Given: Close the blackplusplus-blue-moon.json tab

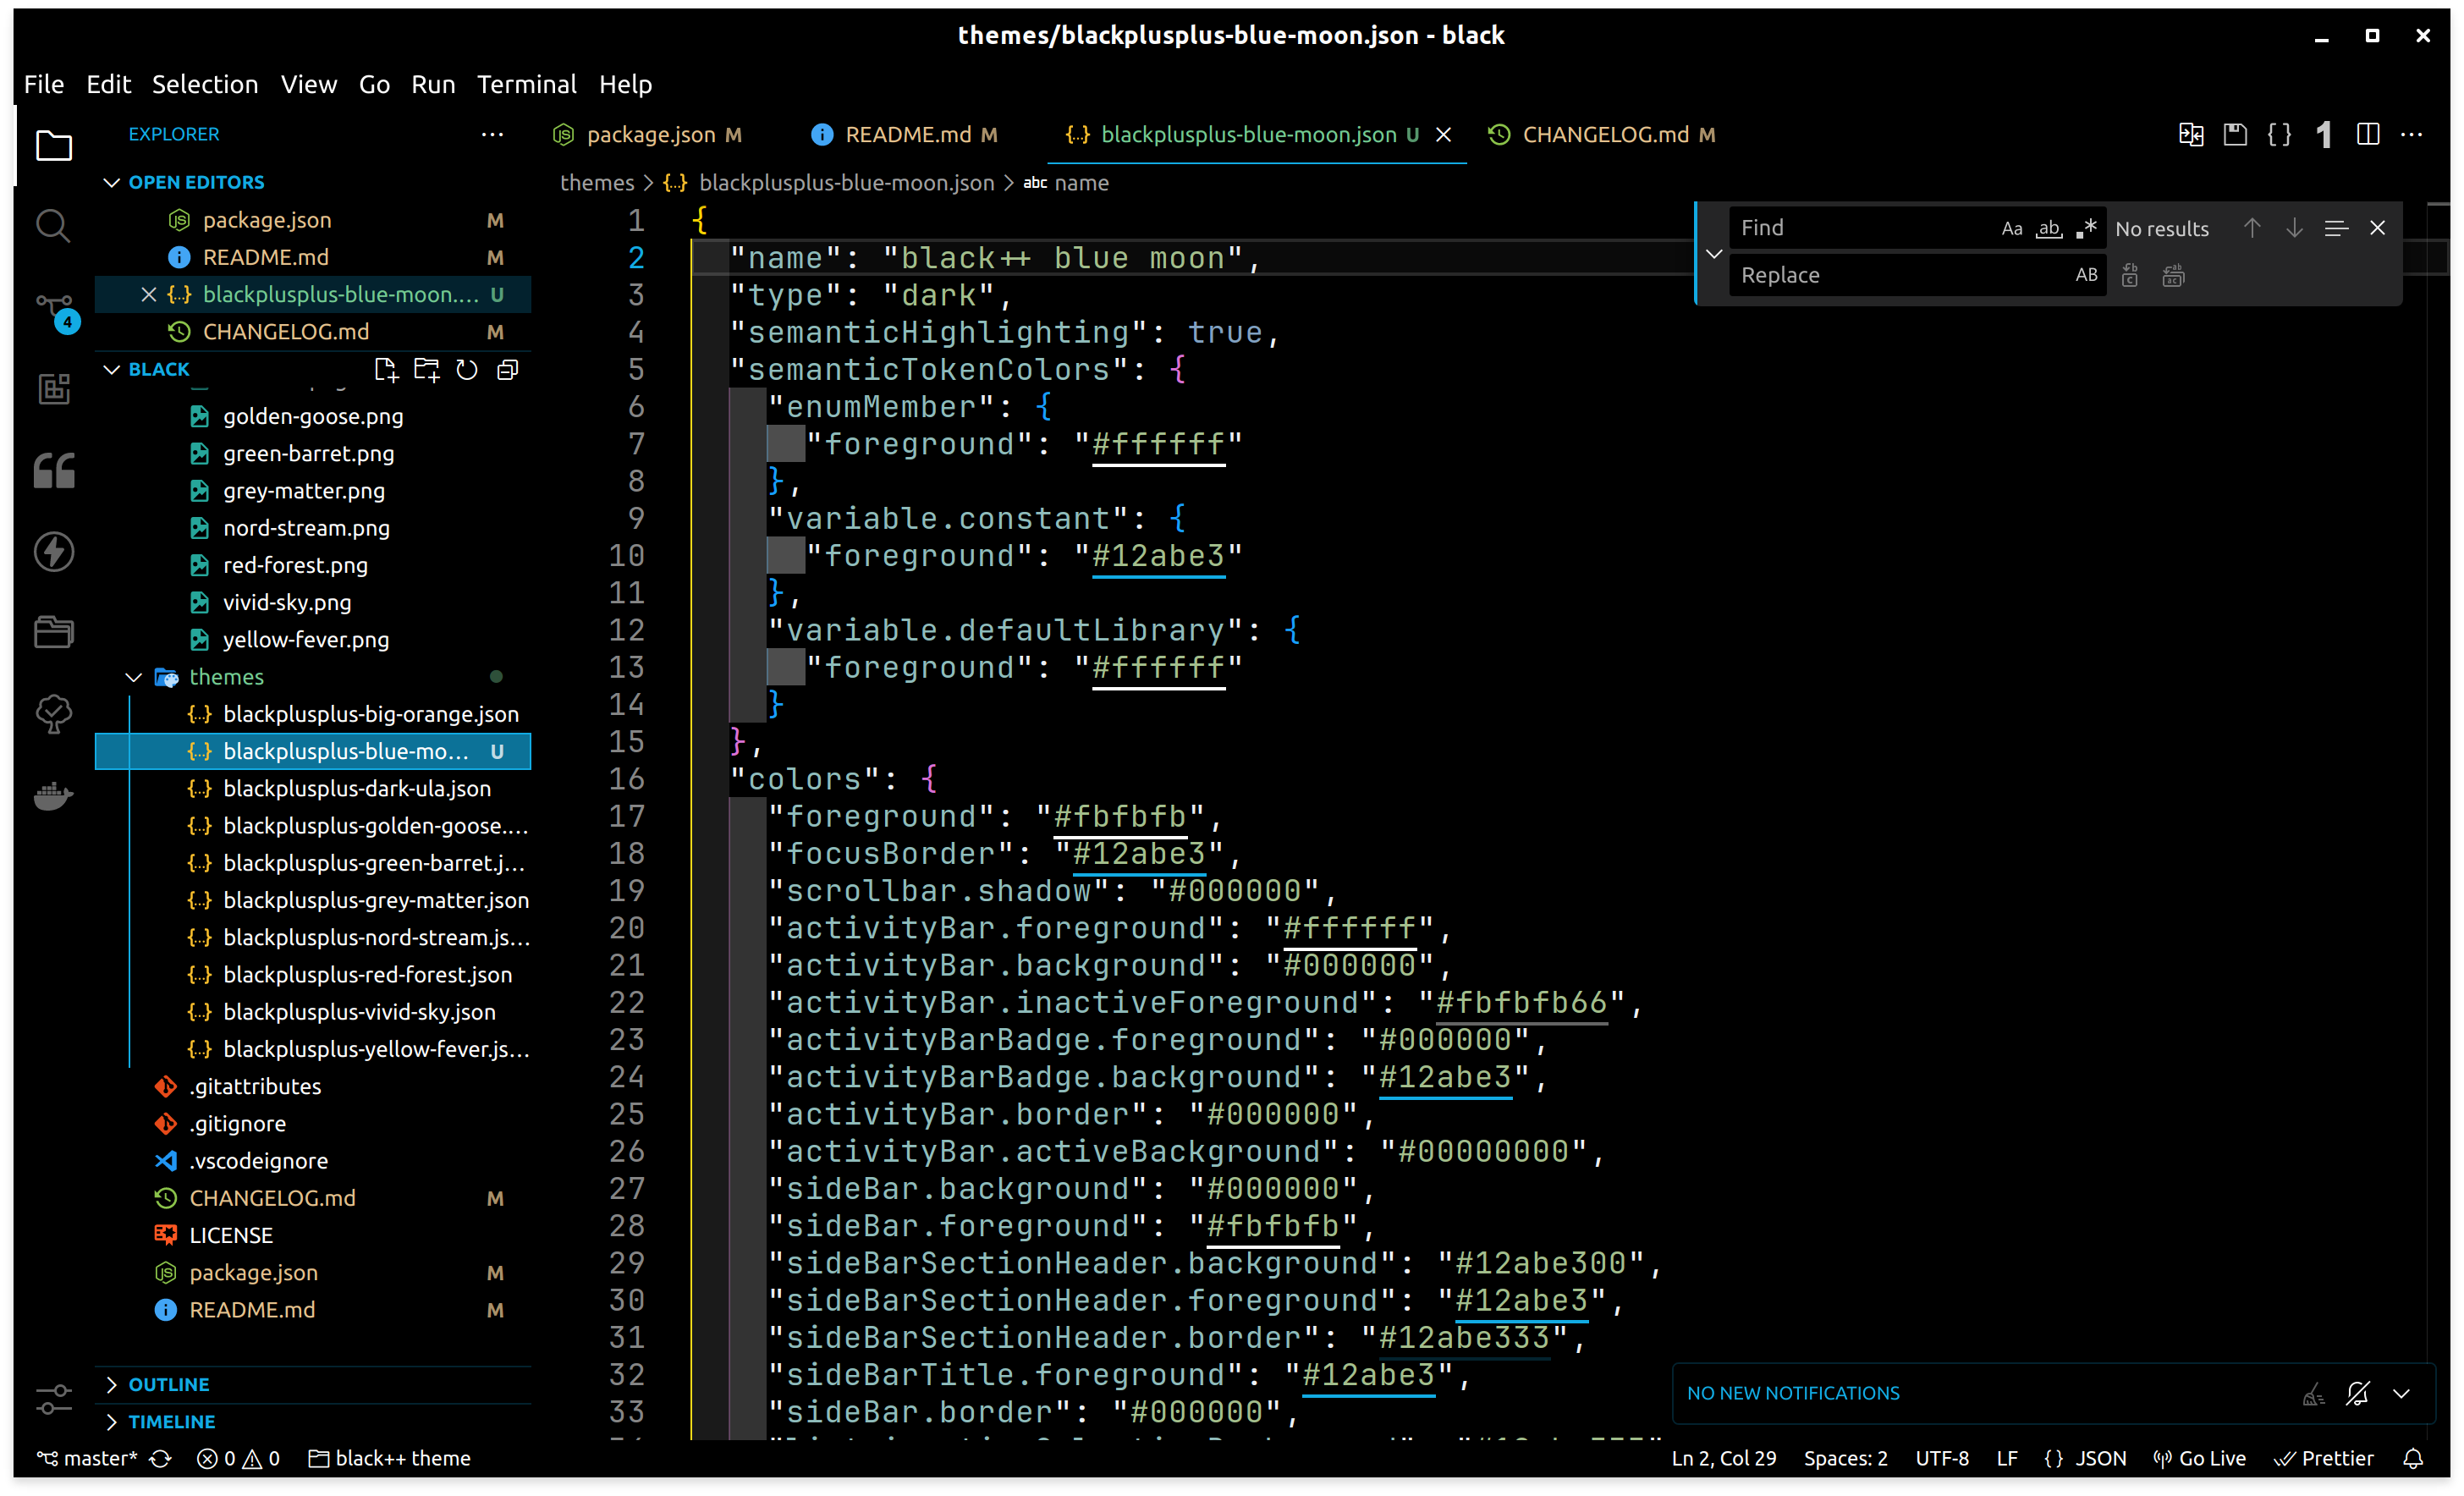Looking at the screenshot, I should pyautogui.click(x=1444, y=134).
